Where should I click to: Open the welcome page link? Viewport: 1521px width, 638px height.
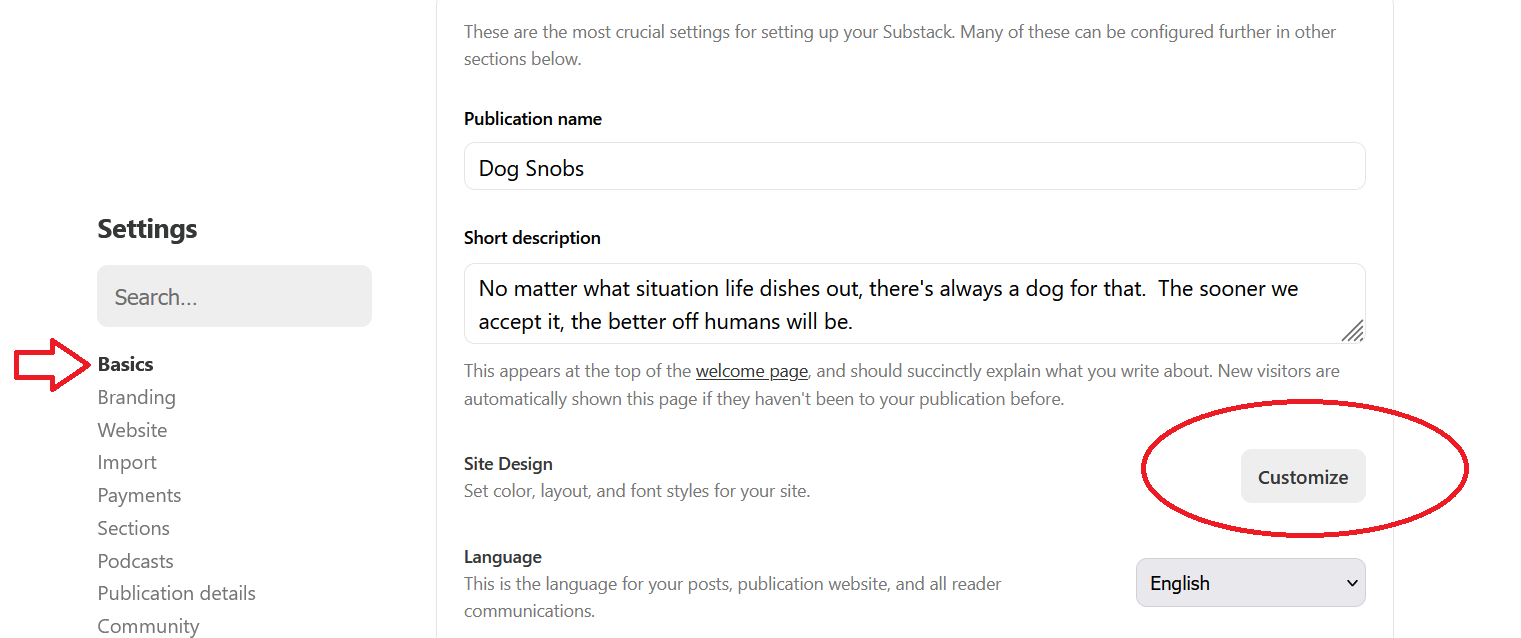click(751, 370)
